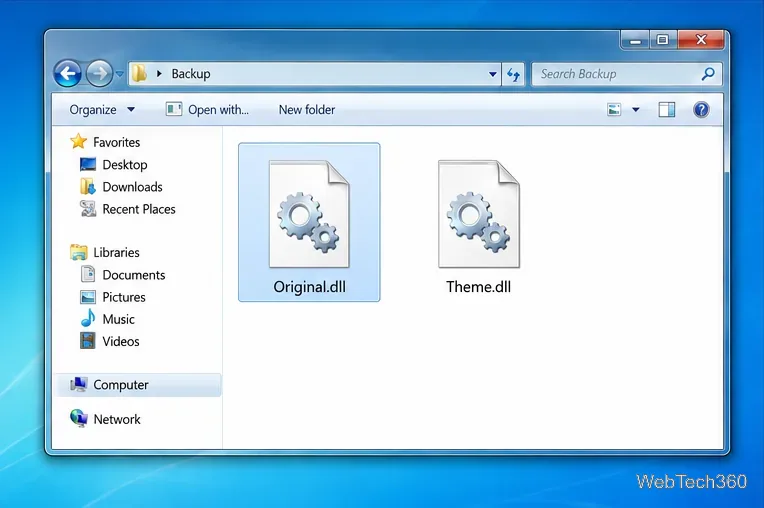
Task: Click the Music note icon
Action: coord(88,319)
